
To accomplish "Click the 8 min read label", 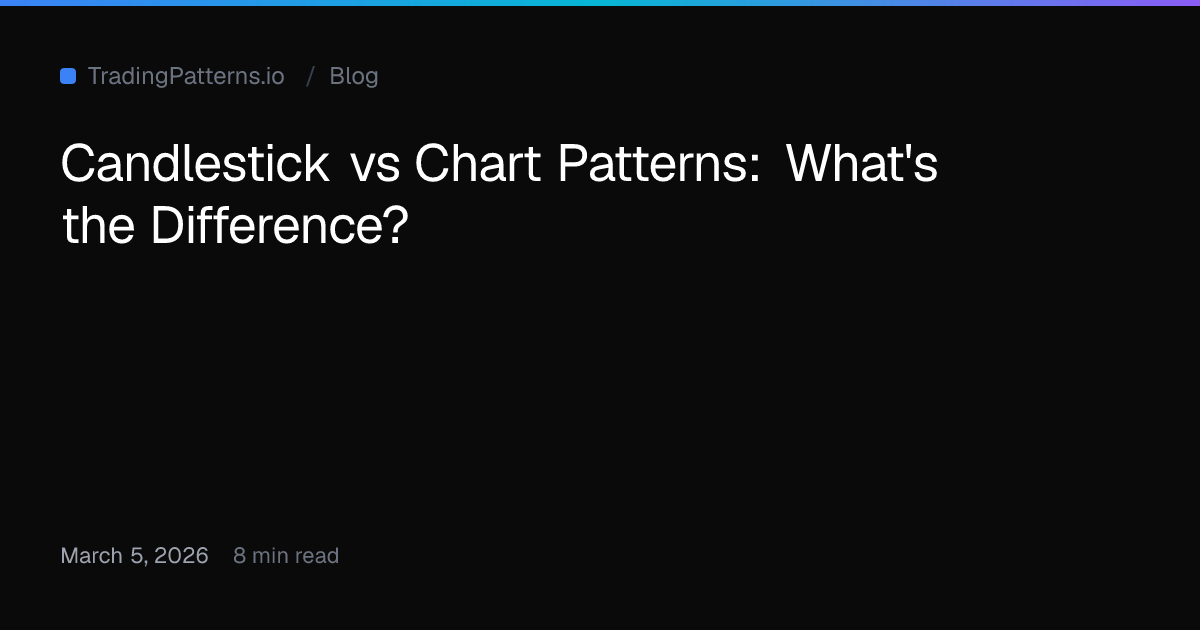I will (x=286, y=556).
